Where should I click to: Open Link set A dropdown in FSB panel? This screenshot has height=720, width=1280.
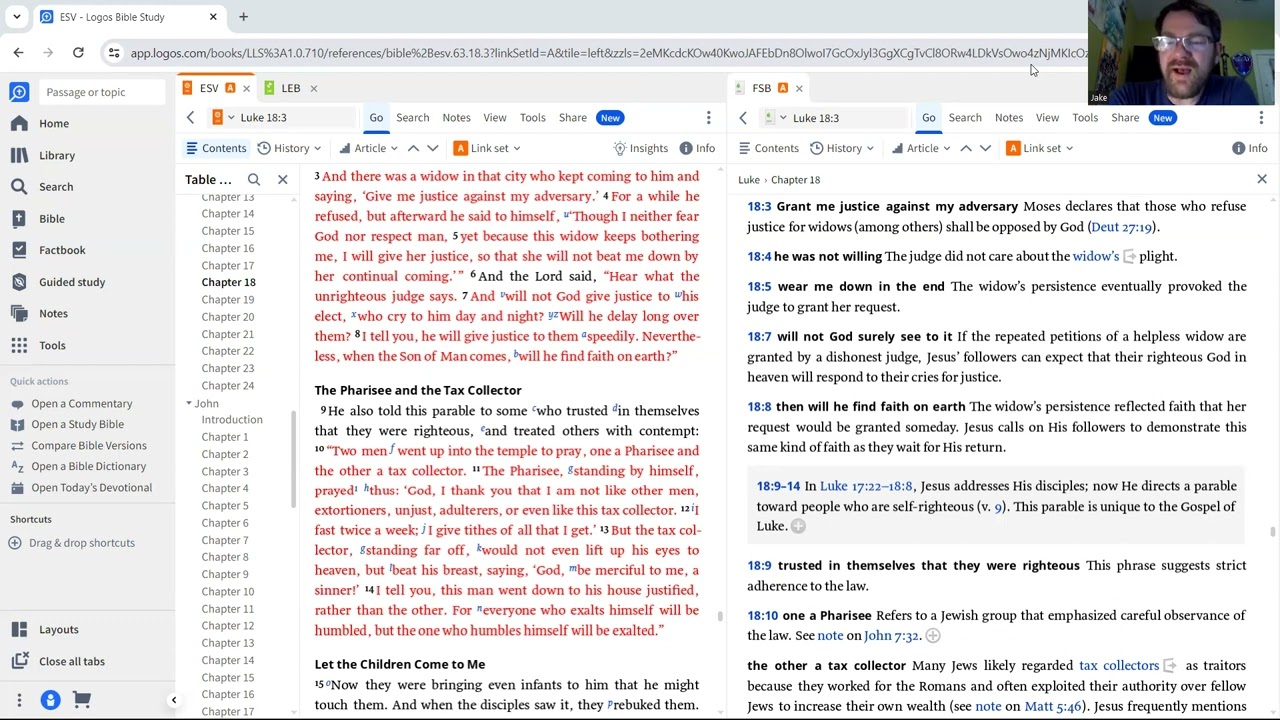[1040, 148]
